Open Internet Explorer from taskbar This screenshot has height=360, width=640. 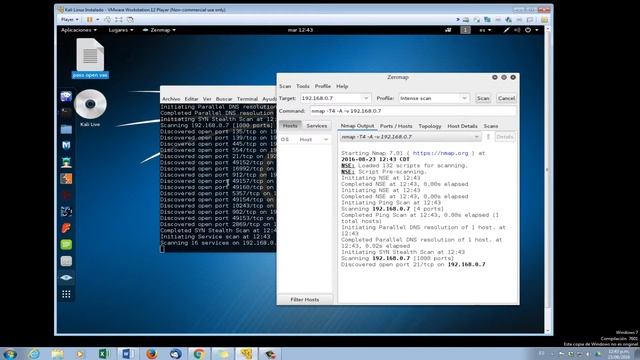tap(34, 353)
